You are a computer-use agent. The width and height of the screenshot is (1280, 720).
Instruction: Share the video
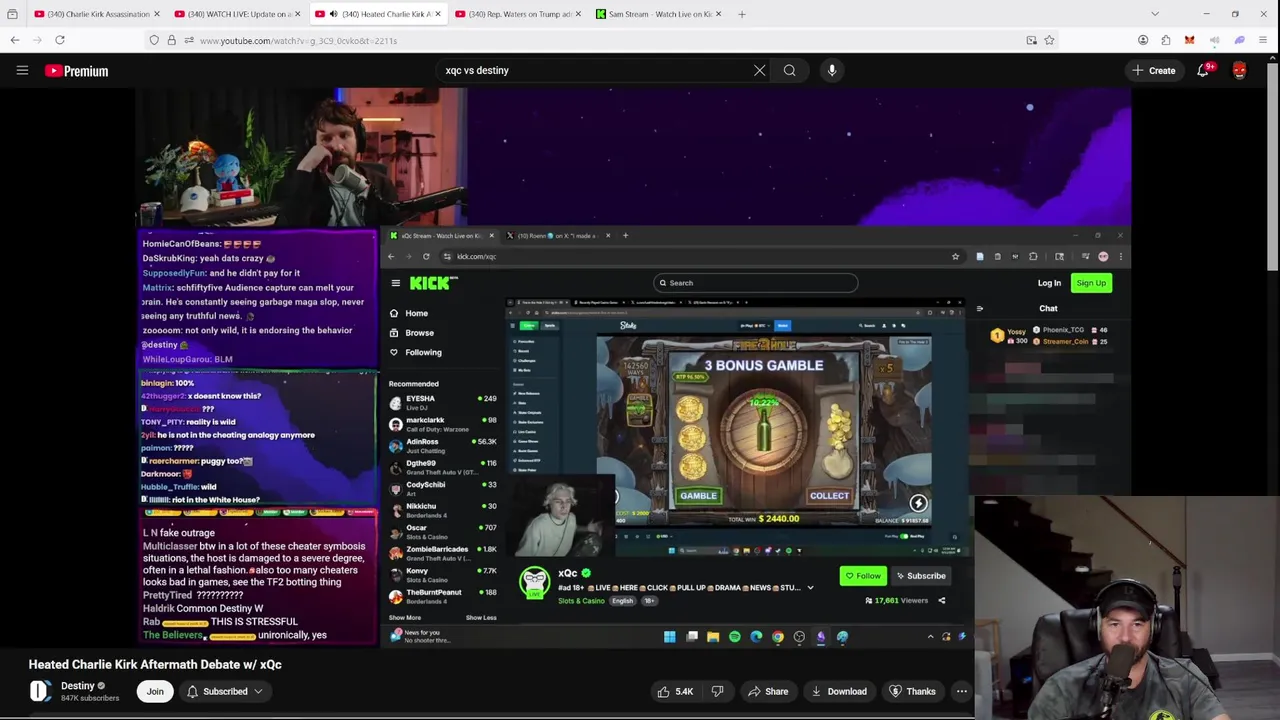click(x=767, y=691)
